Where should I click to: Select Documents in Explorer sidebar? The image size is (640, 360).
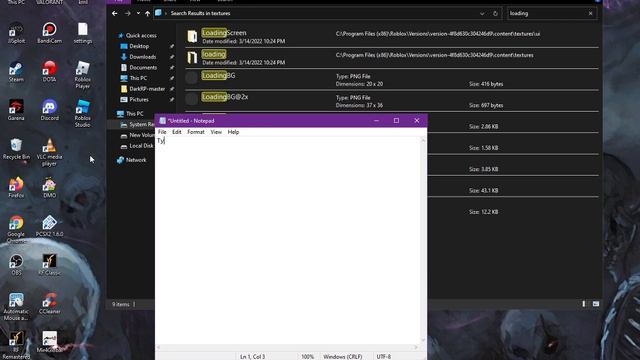143,67
